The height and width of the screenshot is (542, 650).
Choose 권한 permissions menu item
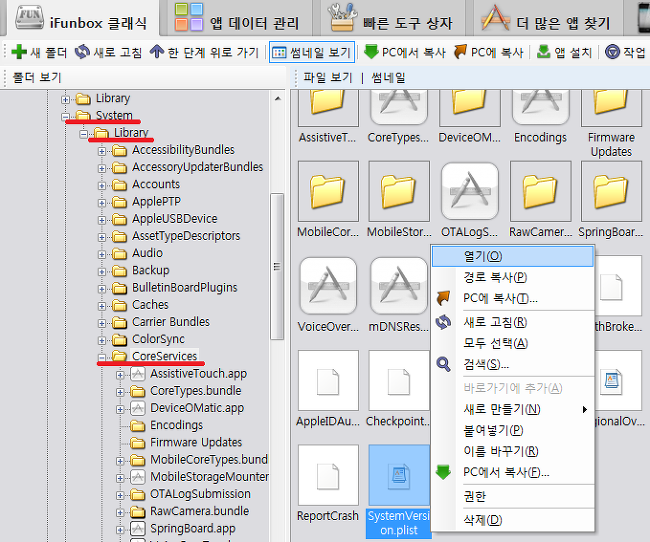click(x=513, y=496)
